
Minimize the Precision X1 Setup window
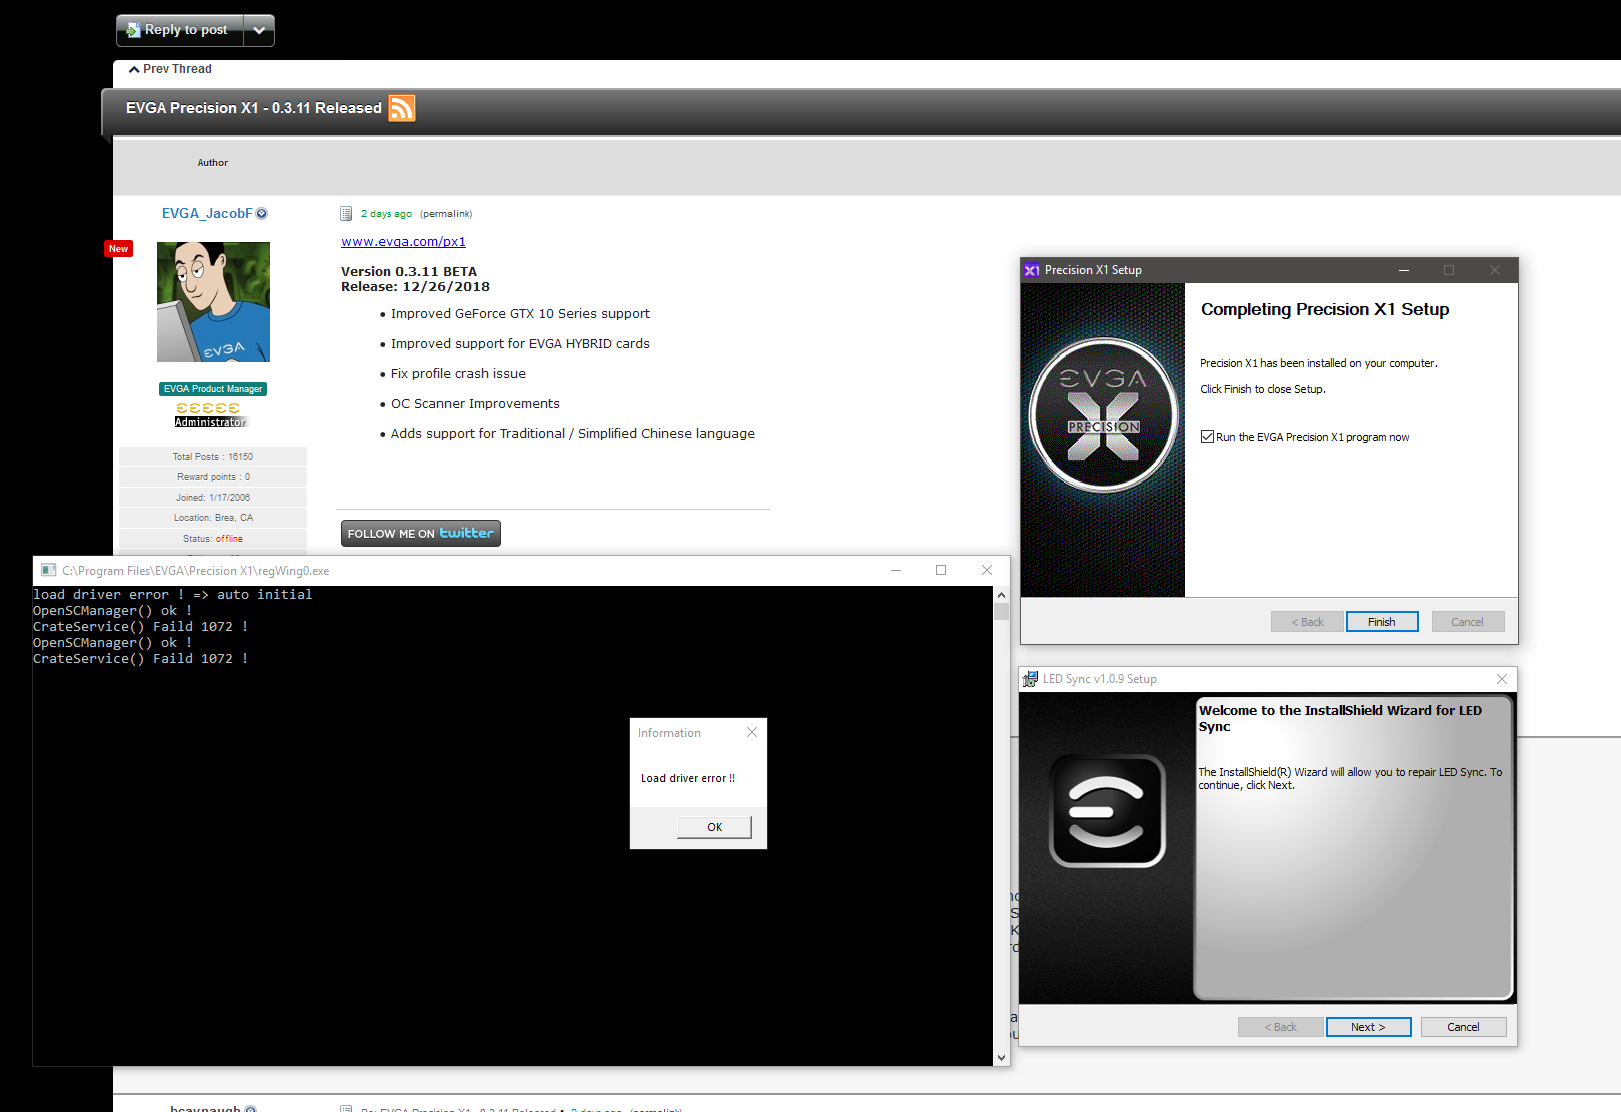1404,270
